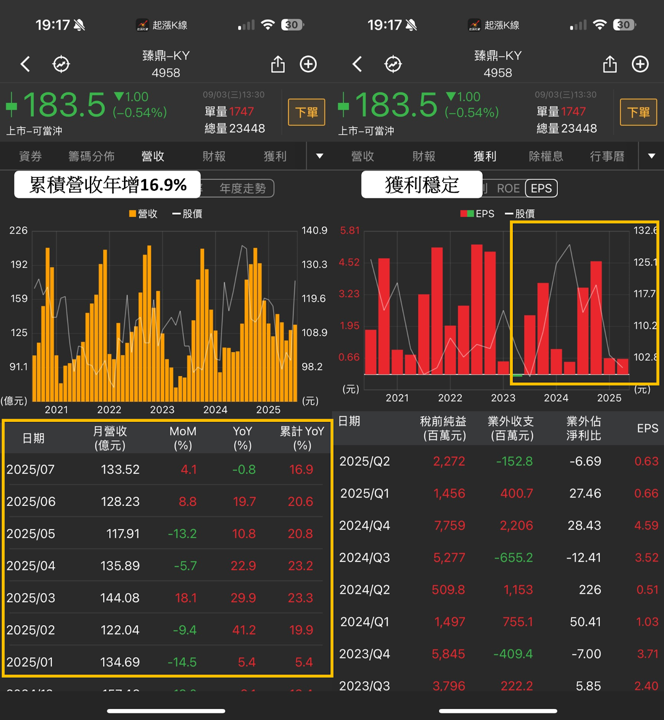The image size is (664, 720).
Task: Tap the 2024/Q3 earnings row
Action: 498,557
